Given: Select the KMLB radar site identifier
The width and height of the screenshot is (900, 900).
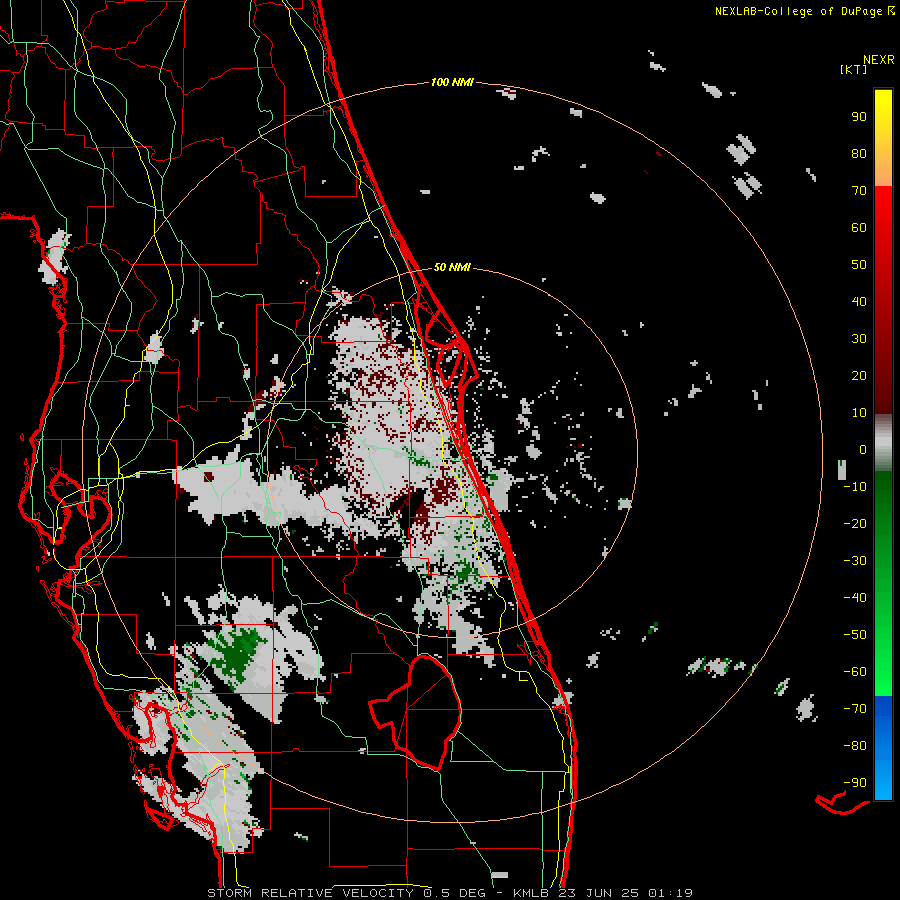Looking at the screenshot, I should (x=531, y=893).
